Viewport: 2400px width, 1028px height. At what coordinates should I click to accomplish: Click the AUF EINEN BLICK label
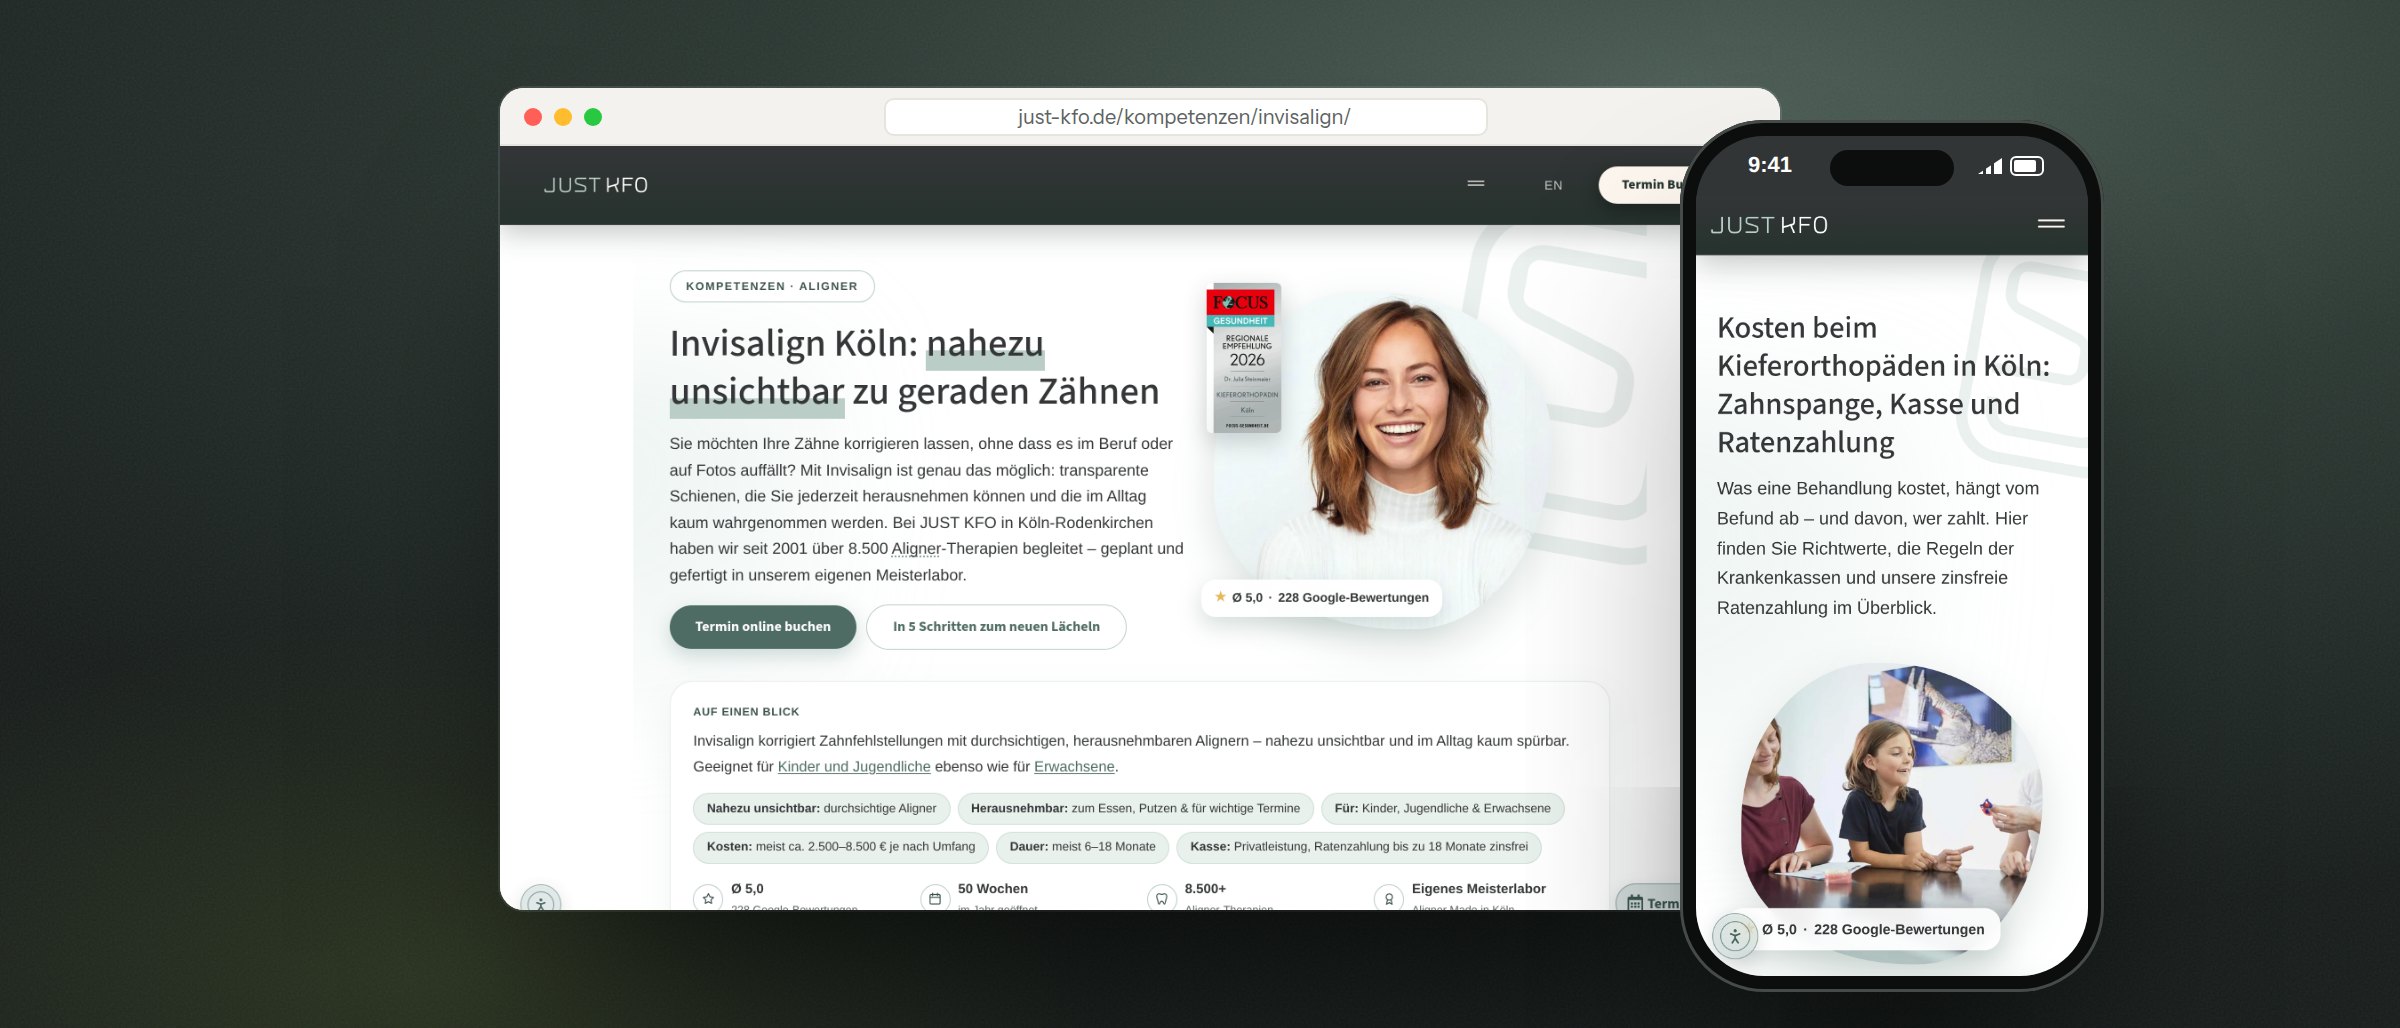click(x=746, y=712)
